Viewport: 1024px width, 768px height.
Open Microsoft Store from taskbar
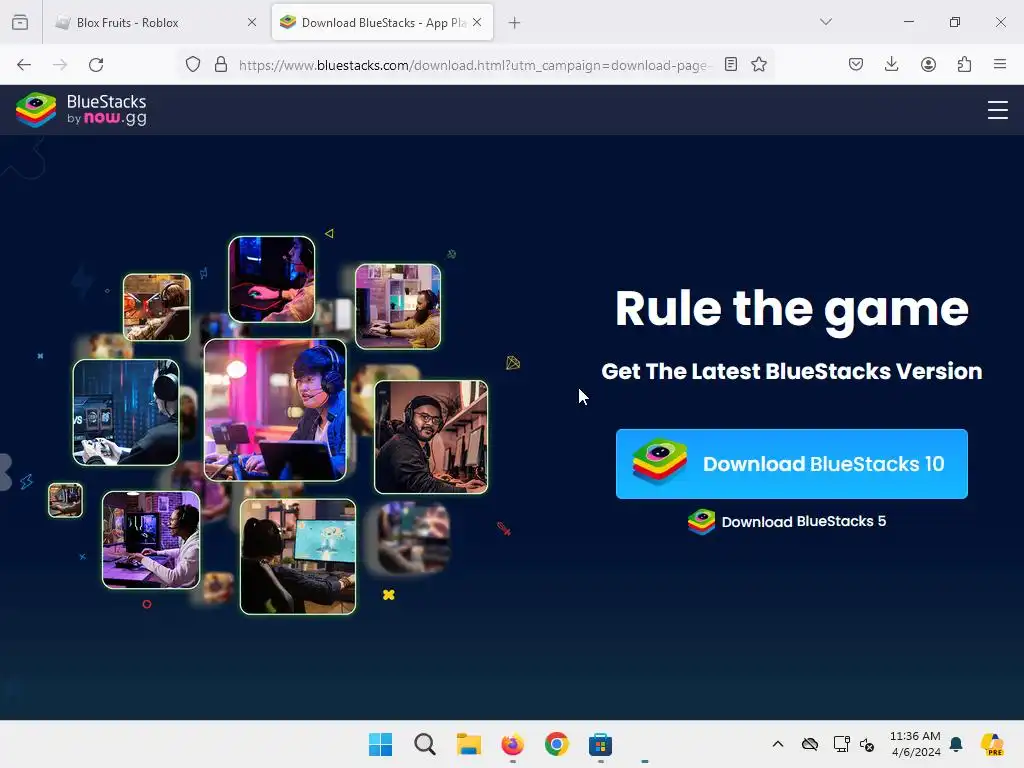click(x=600, y=744)
